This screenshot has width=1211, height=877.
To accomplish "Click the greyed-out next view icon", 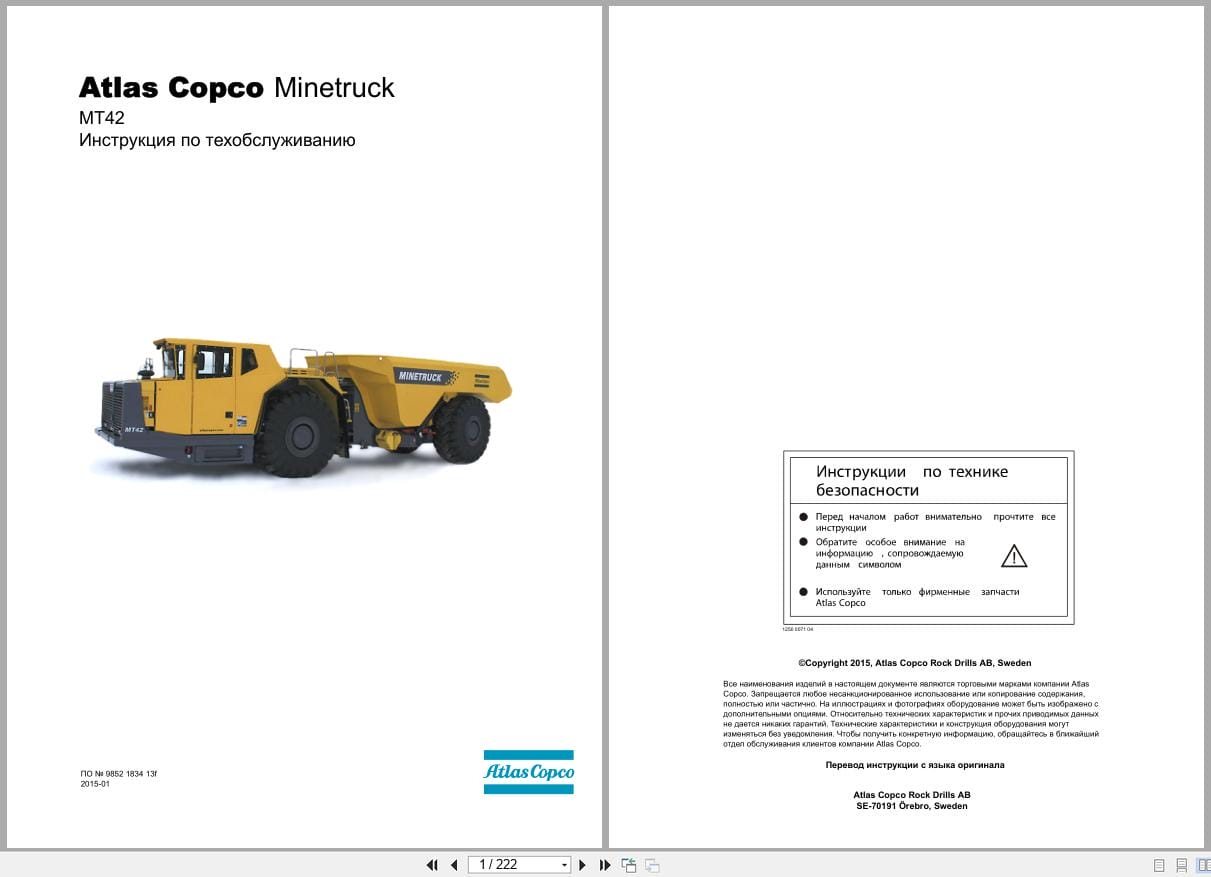I will [652, 865].
